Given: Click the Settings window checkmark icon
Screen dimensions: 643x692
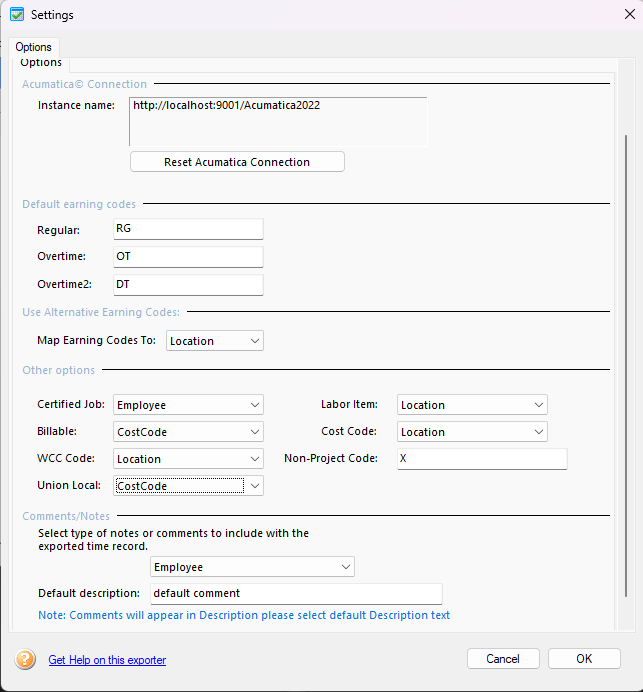Looking at the screenshot, I should click(17, 15).
